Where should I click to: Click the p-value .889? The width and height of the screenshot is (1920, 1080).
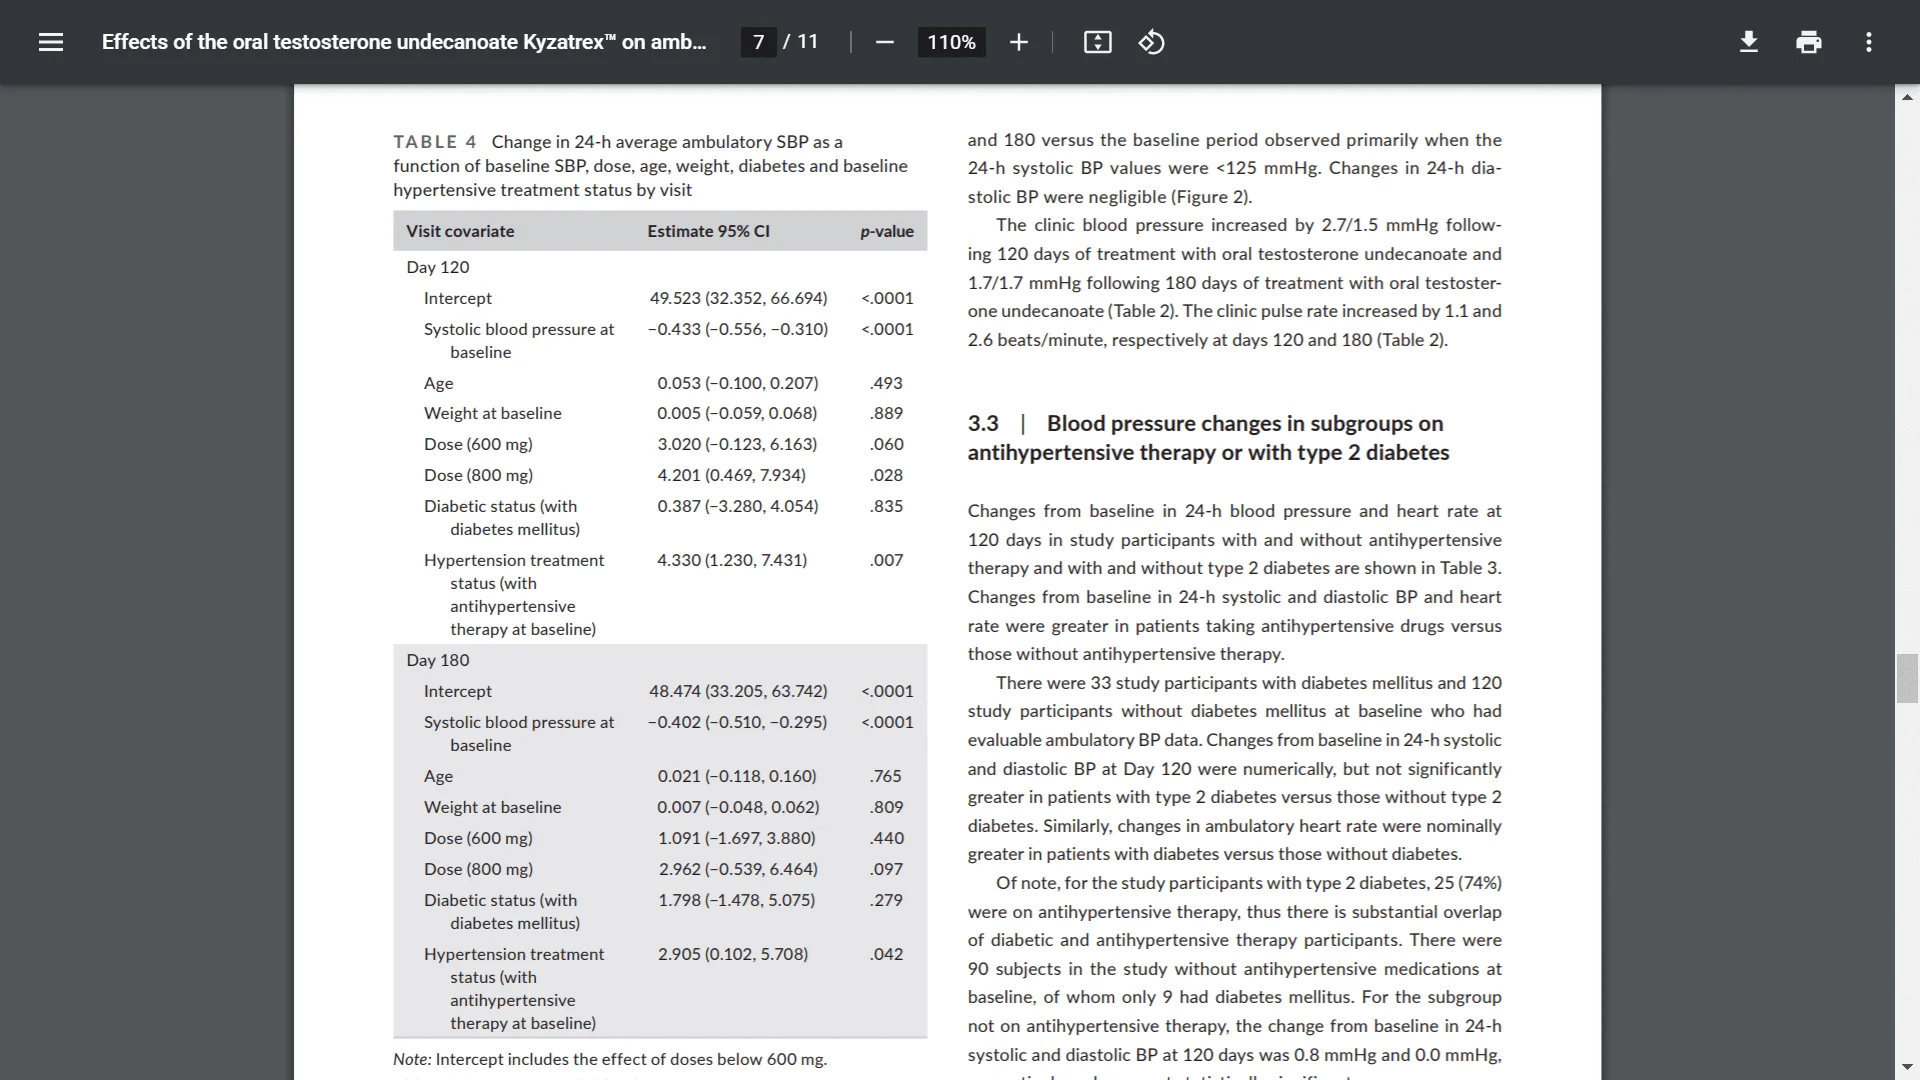click(886, 413)
